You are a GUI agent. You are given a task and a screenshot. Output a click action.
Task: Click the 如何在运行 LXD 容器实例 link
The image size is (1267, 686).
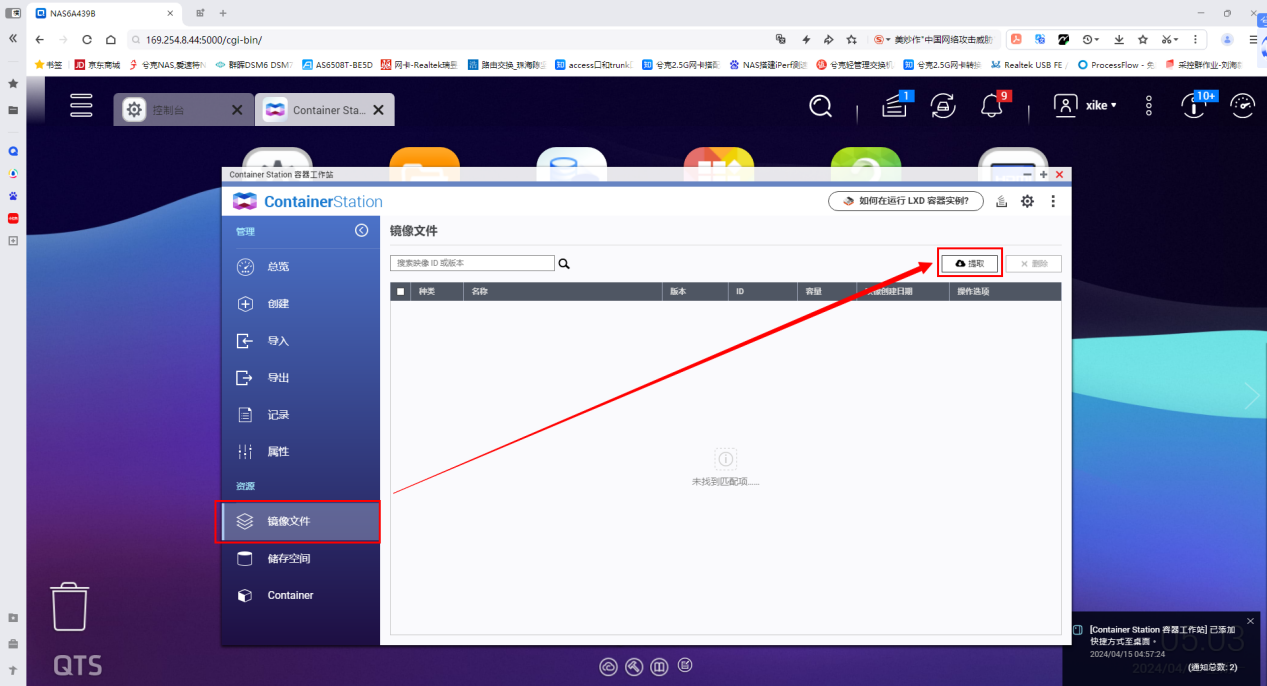tap(905, 200)
